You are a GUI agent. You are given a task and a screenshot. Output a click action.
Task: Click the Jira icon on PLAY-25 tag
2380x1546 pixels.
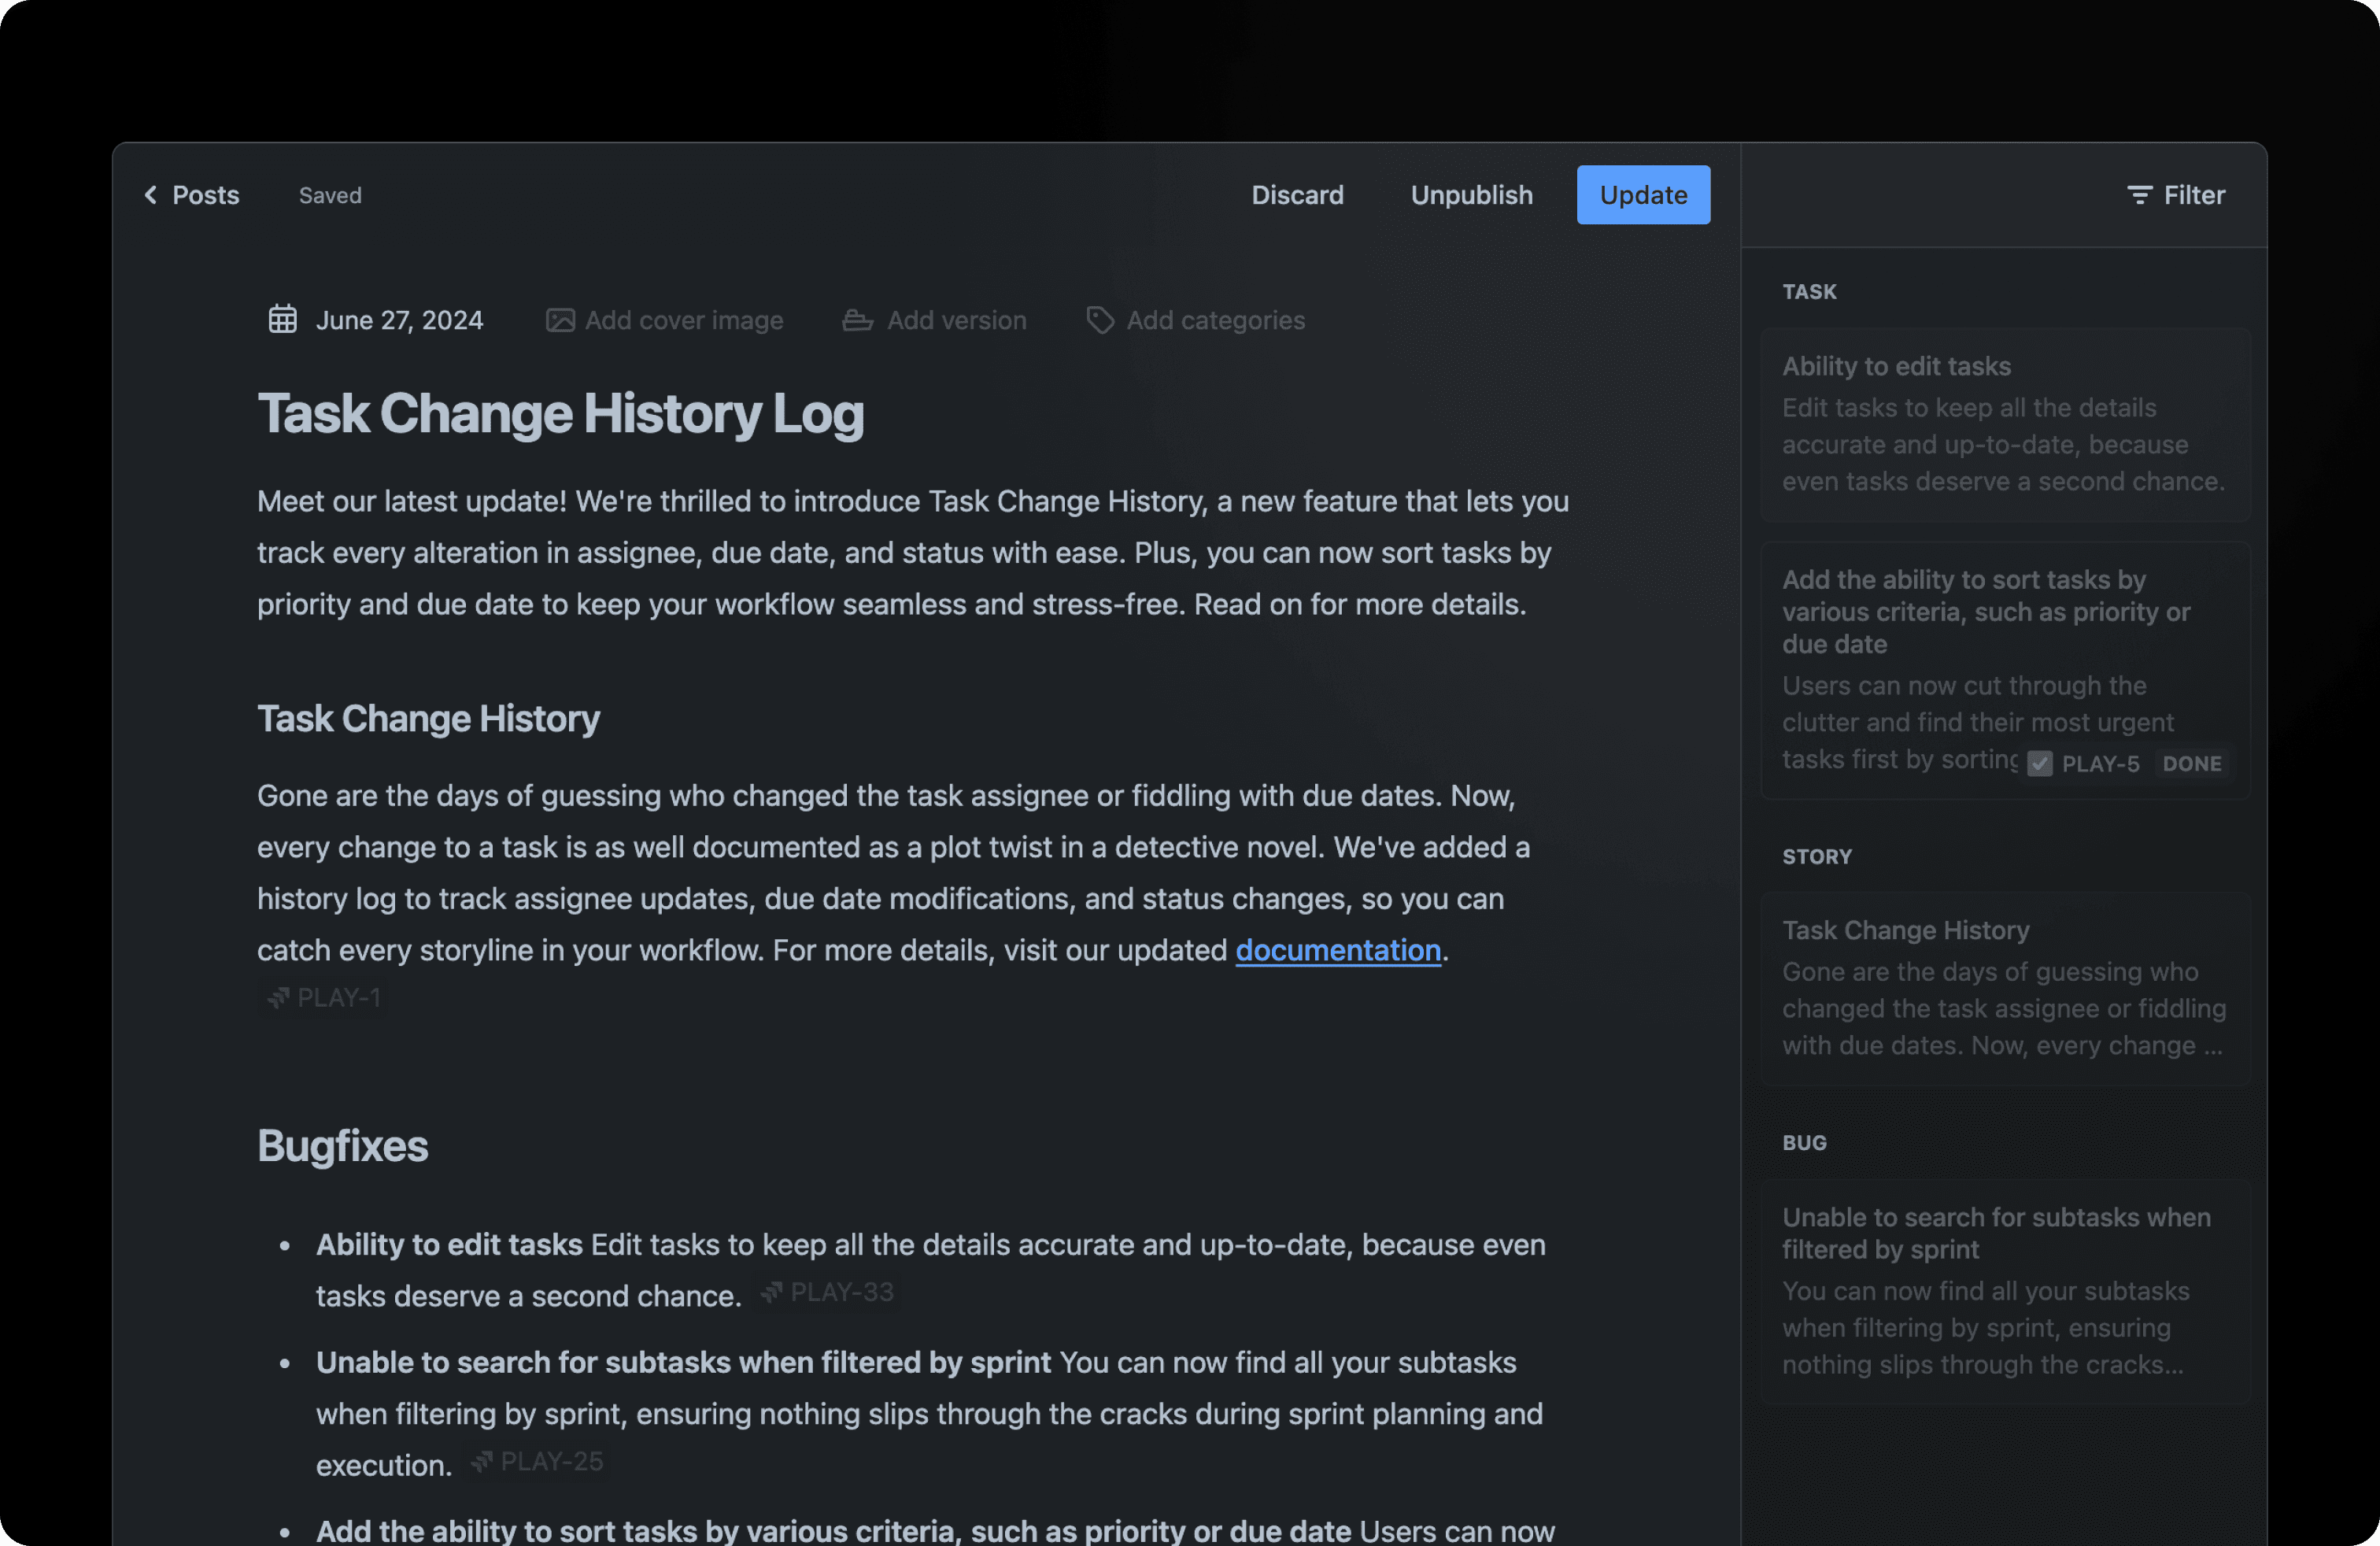coord(481,1461)
